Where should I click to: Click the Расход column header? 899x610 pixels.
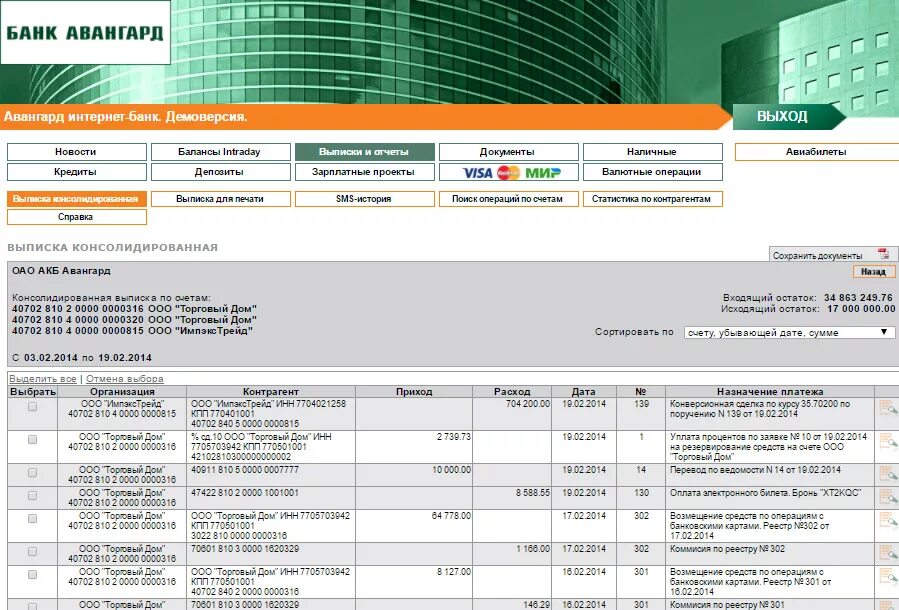pos(512,392)
